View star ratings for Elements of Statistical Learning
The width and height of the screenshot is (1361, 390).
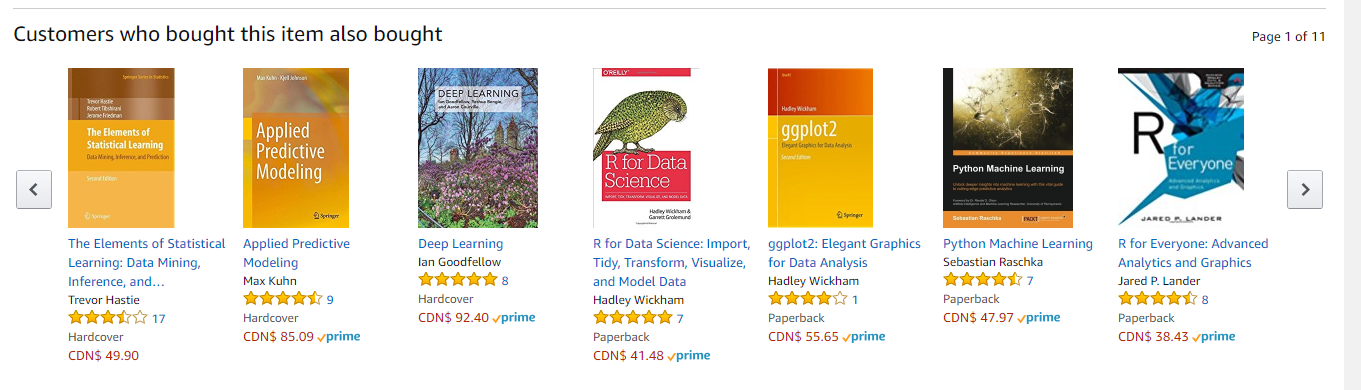pyautogui.click(x=108, y=318)
